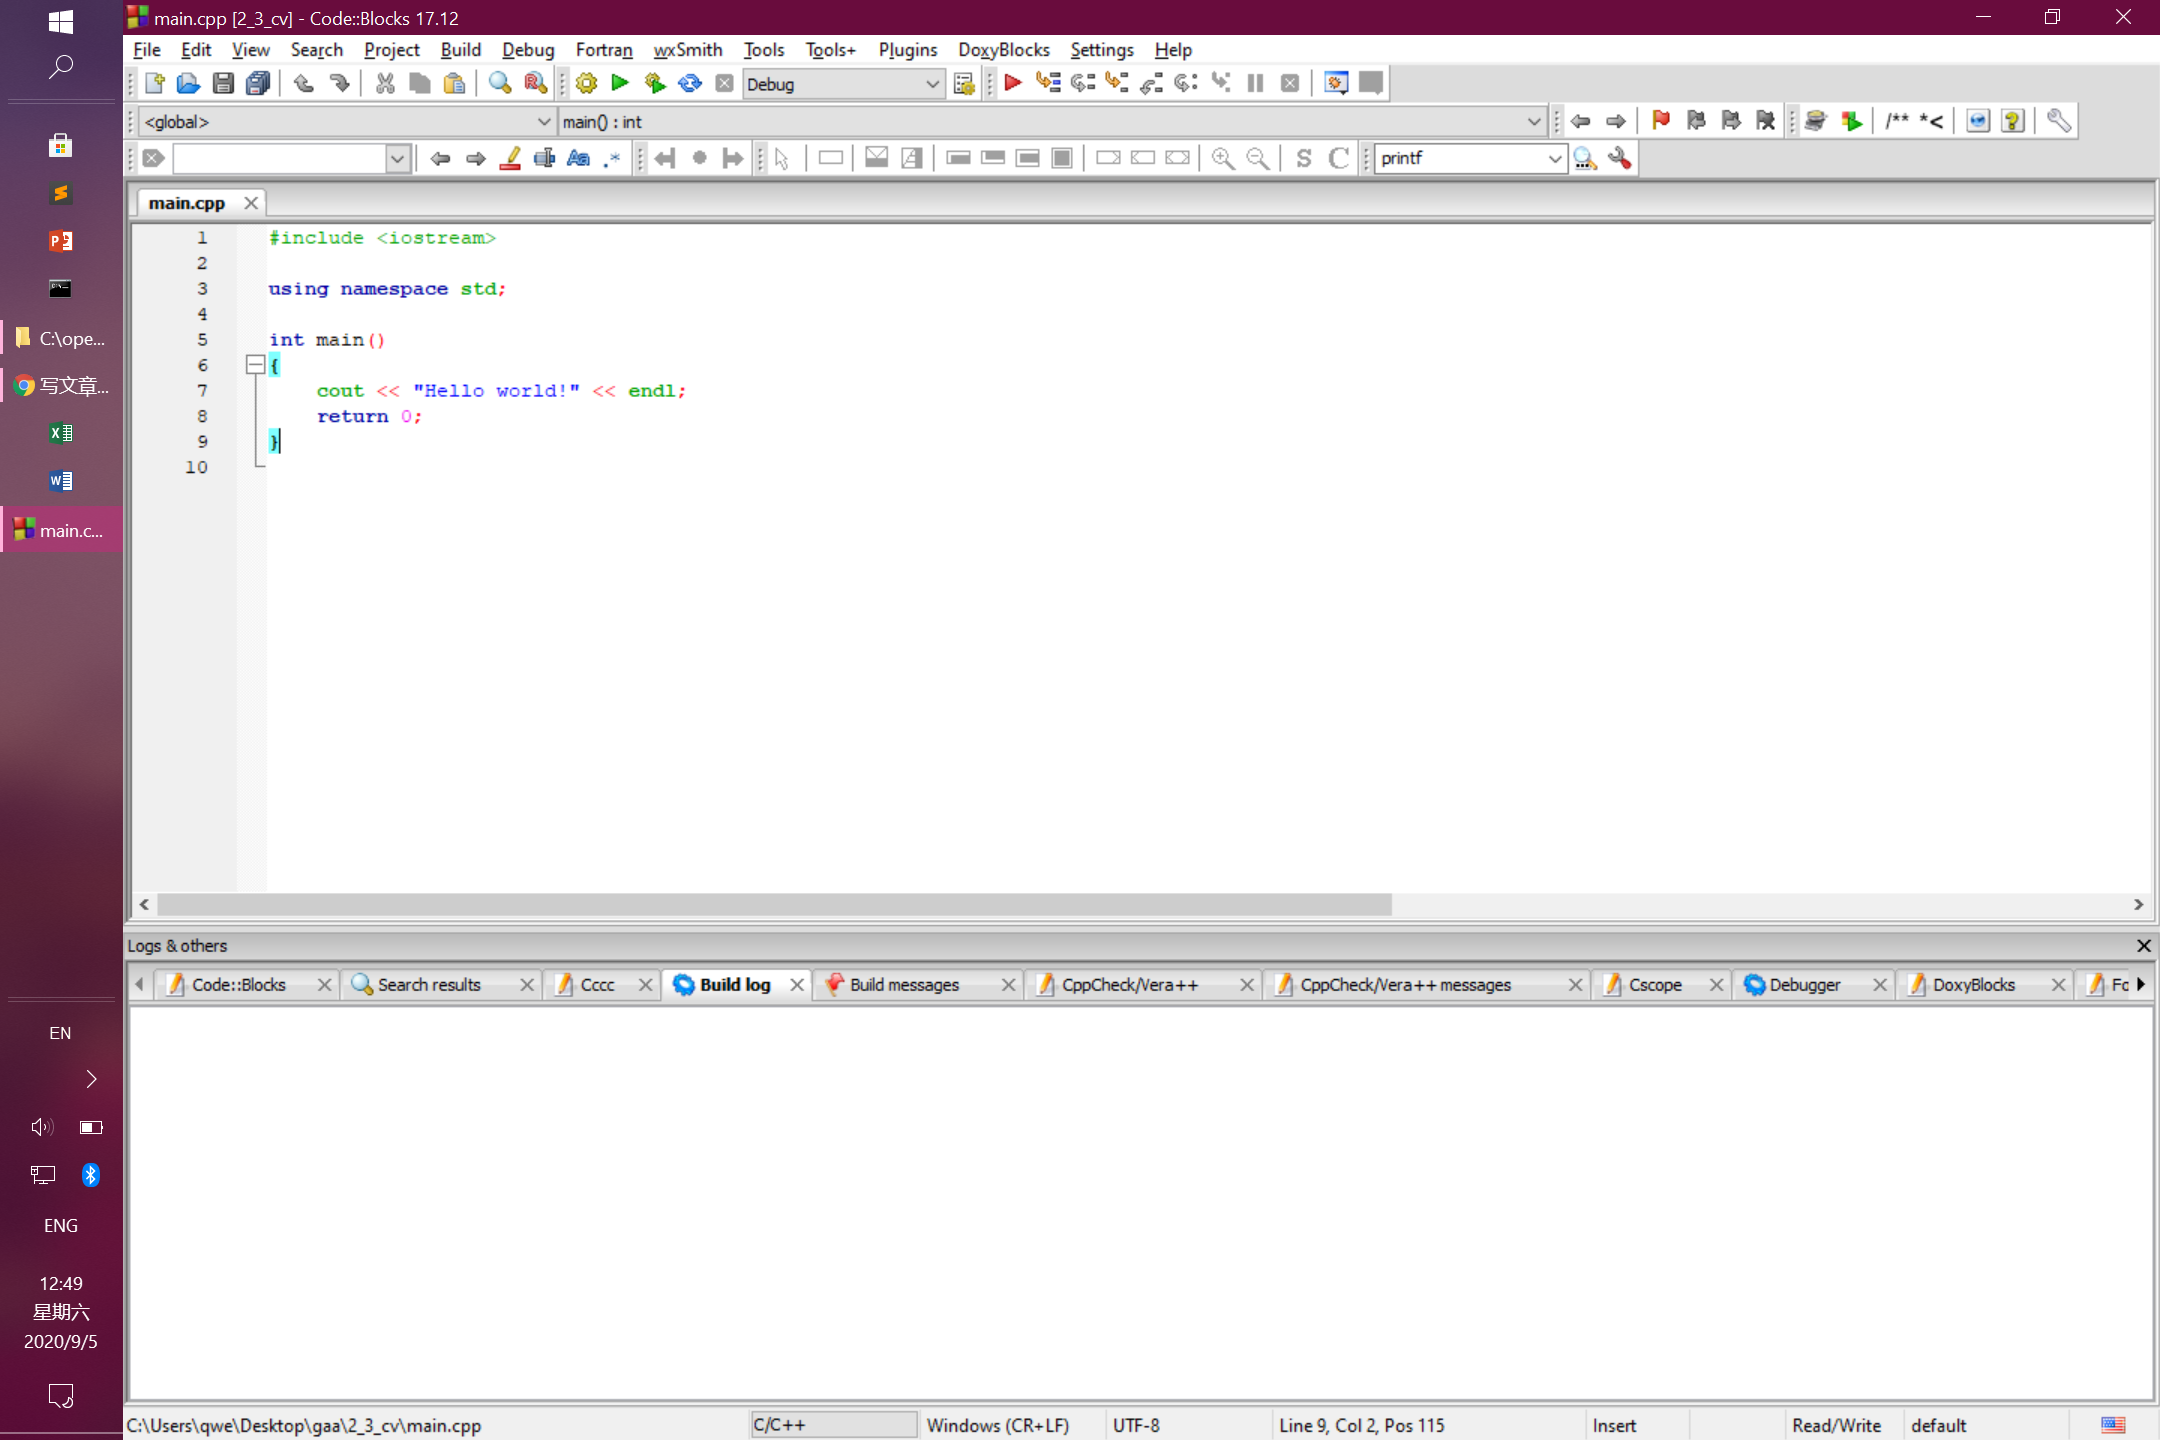This screenshot has height=1440, width=2160.
Task: Start debugging with the red arrow icon
Action: (1012, 84)
